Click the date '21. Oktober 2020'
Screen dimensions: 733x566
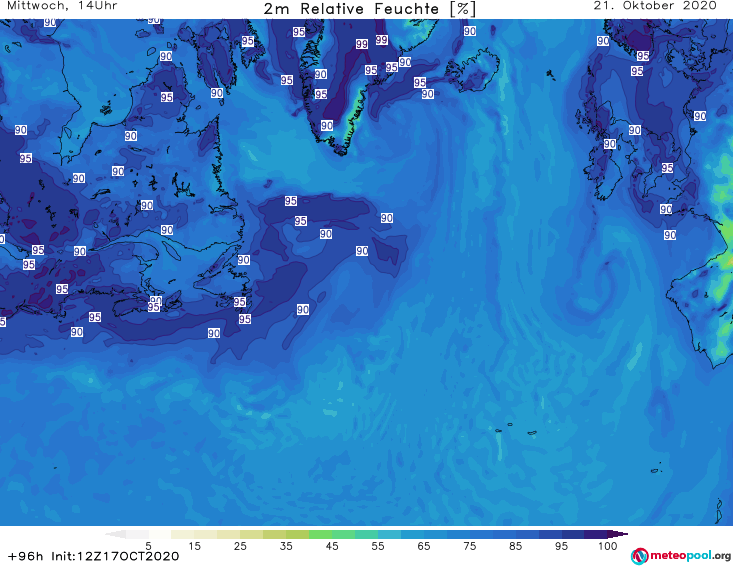click(655, 6)
